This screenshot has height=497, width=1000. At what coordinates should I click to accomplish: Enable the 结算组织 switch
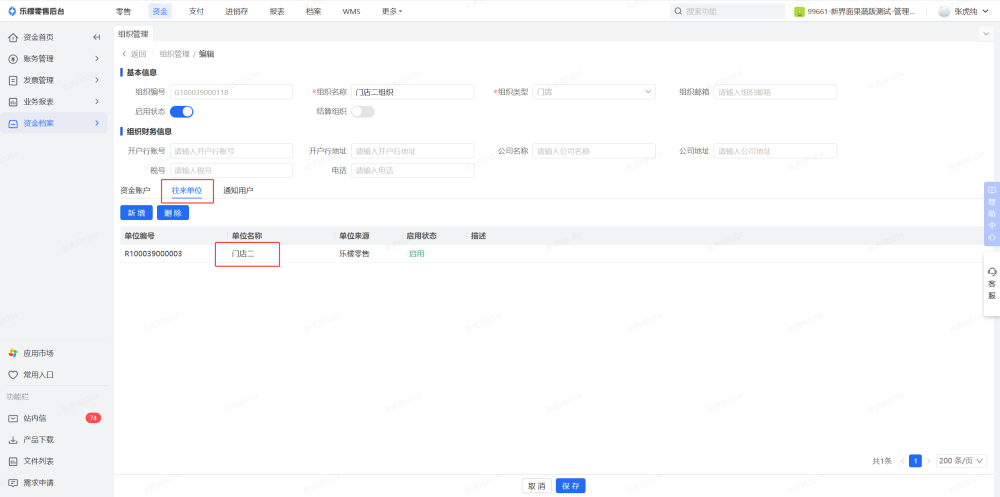(362, 112)
